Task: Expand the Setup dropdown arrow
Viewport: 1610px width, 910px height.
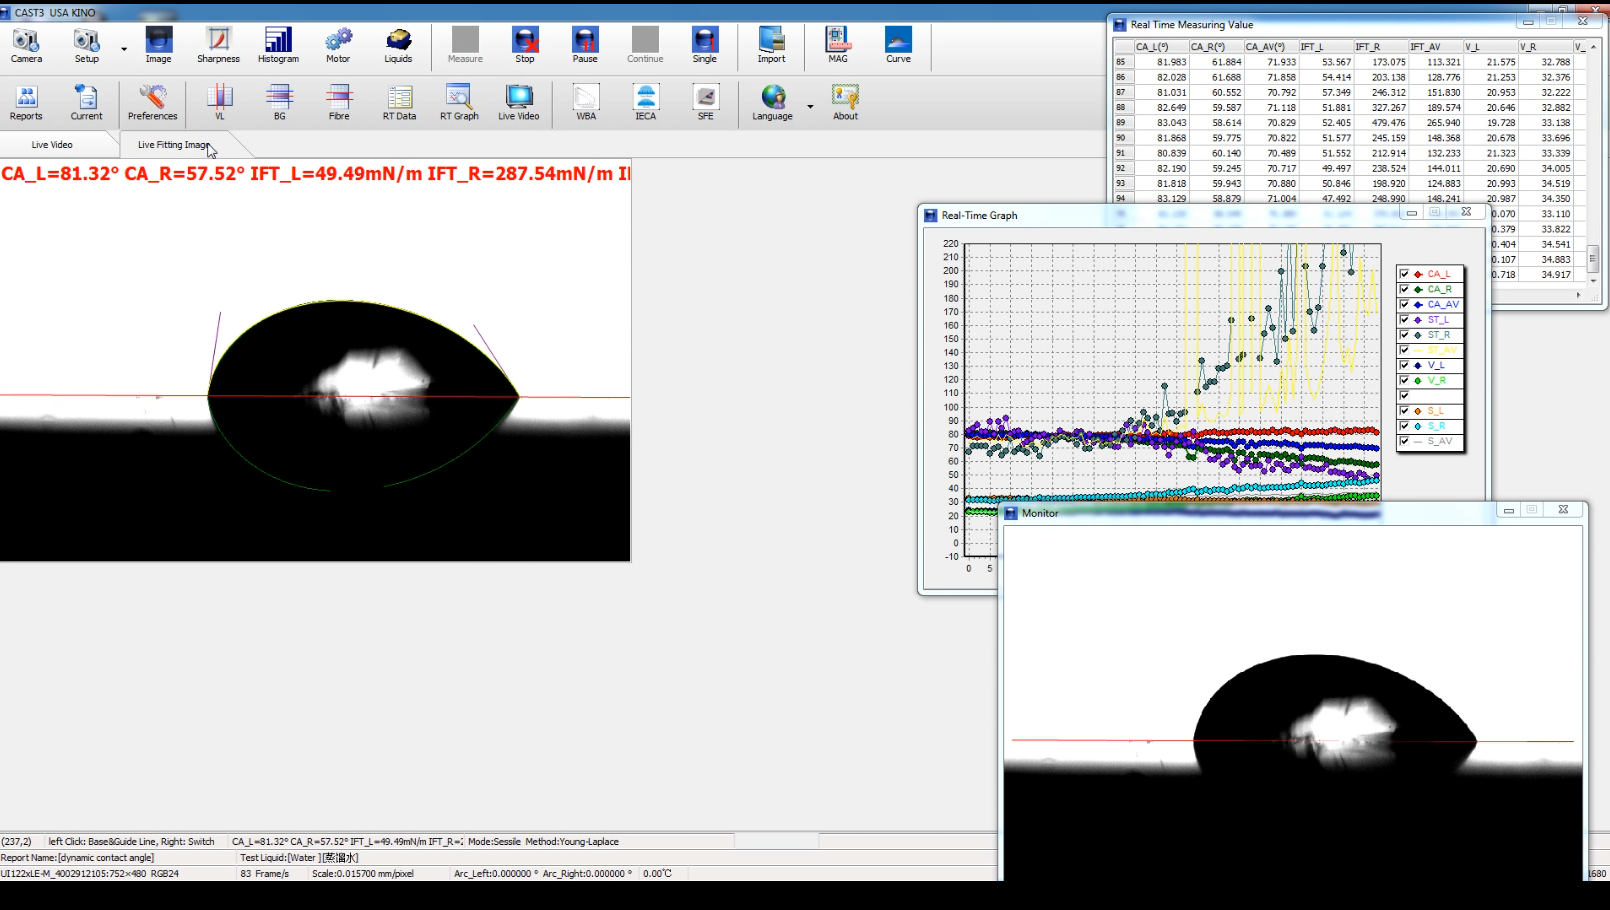Action: click(x=124, y=48)
